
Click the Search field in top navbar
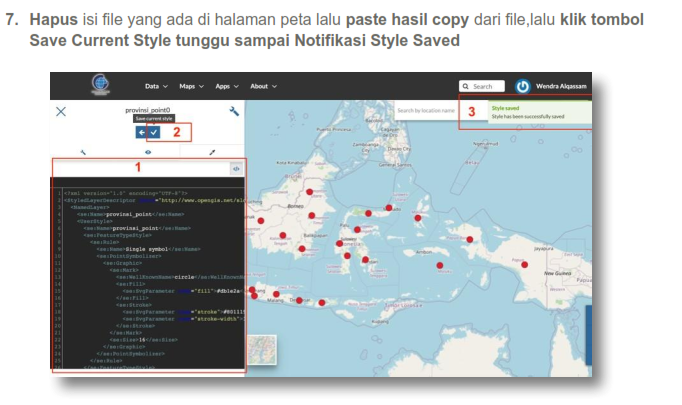[484, 87]
